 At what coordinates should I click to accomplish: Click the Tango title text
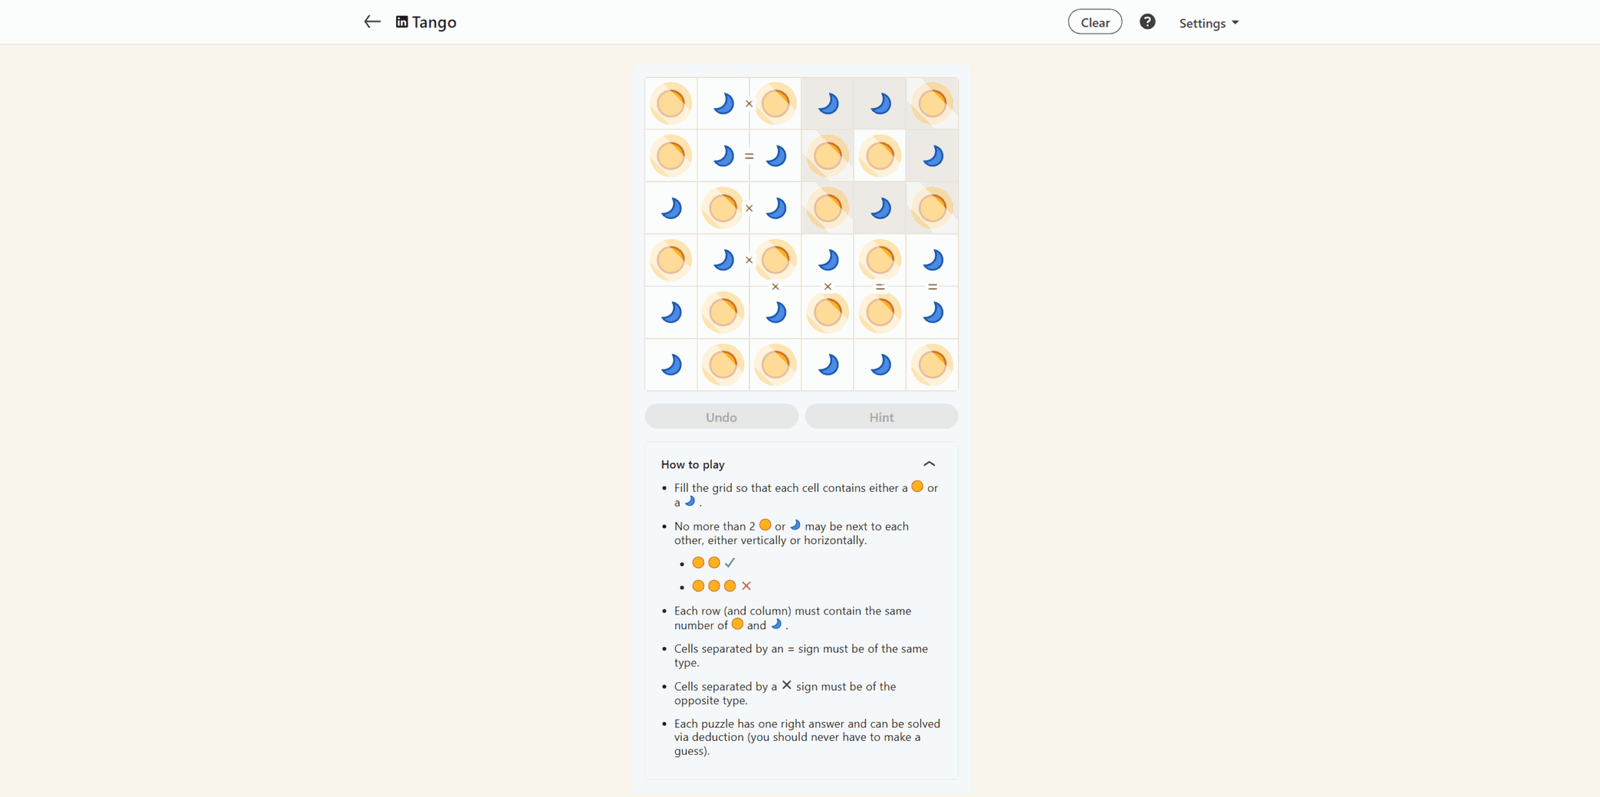pos(434,22)
